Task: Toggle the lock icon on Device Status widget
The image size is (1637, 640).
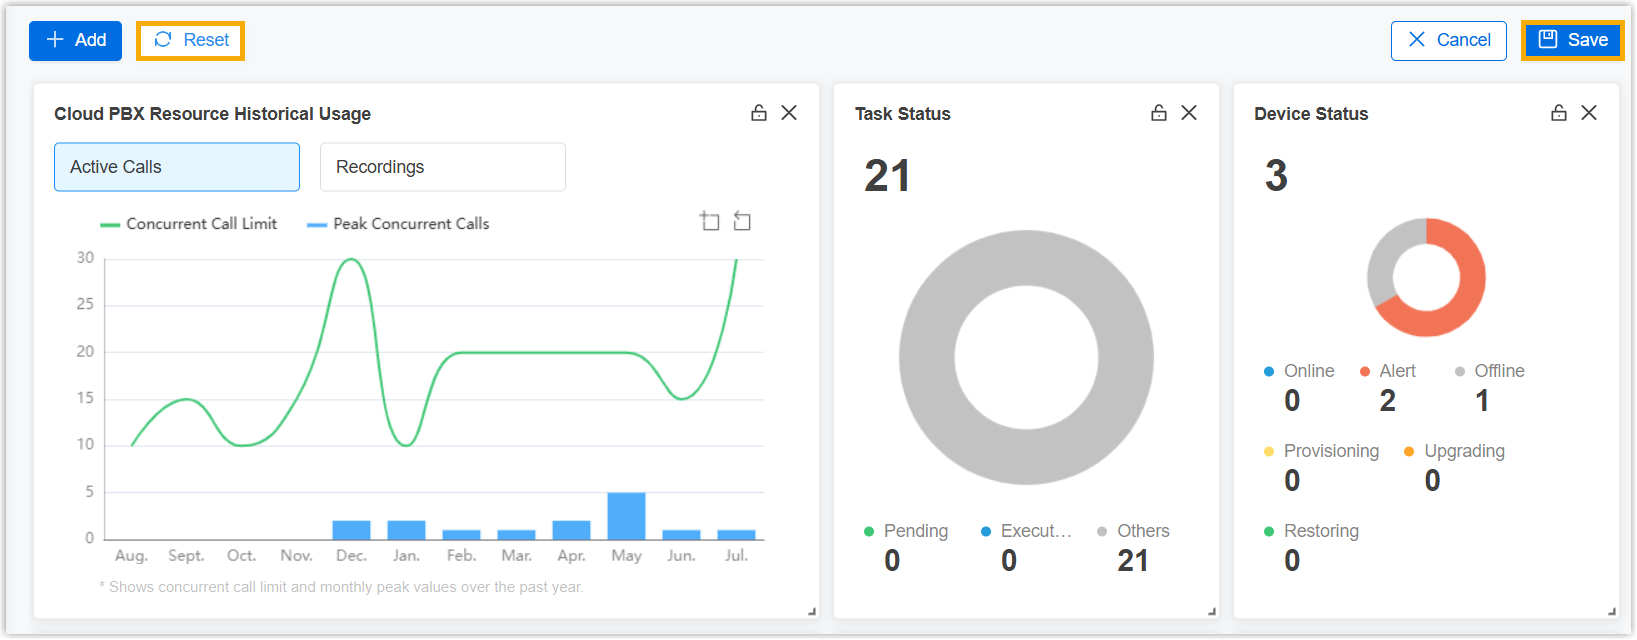Action: 1559,113
